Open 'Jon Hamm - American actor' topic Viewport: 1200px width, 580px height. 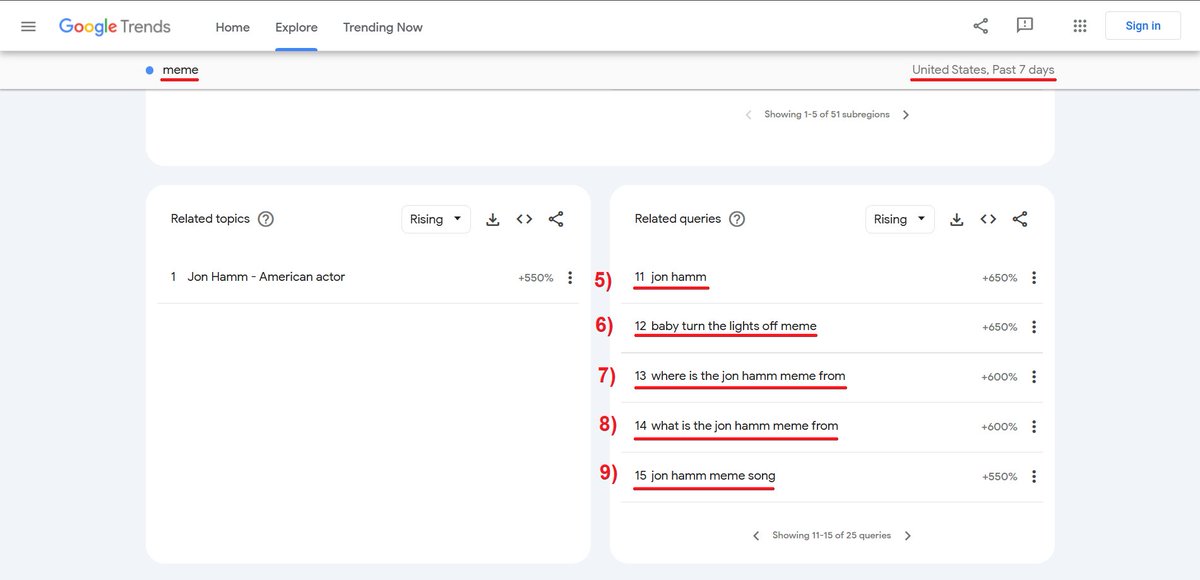tap(266, 277)
